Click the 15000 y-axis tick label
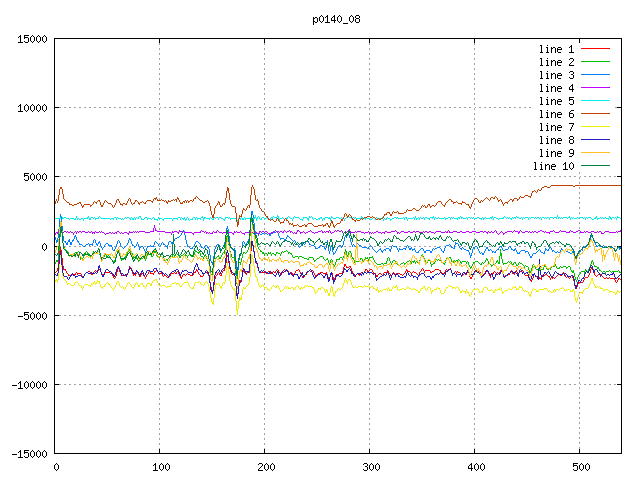 click(x=31, y=39)
